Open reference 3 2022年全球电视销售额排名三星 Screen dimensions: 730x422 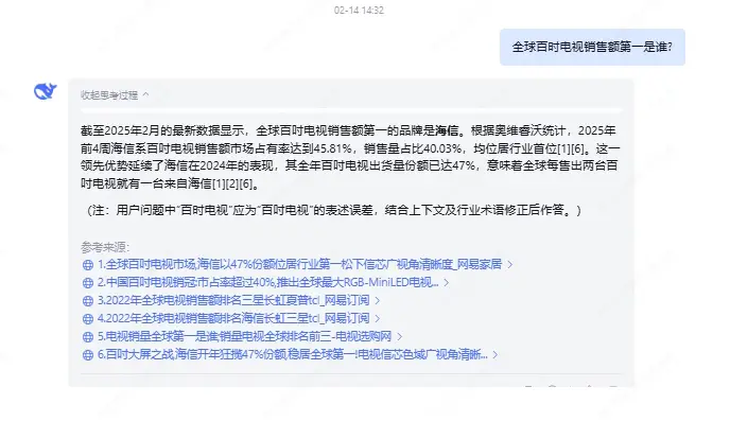(x=233, y=300)
